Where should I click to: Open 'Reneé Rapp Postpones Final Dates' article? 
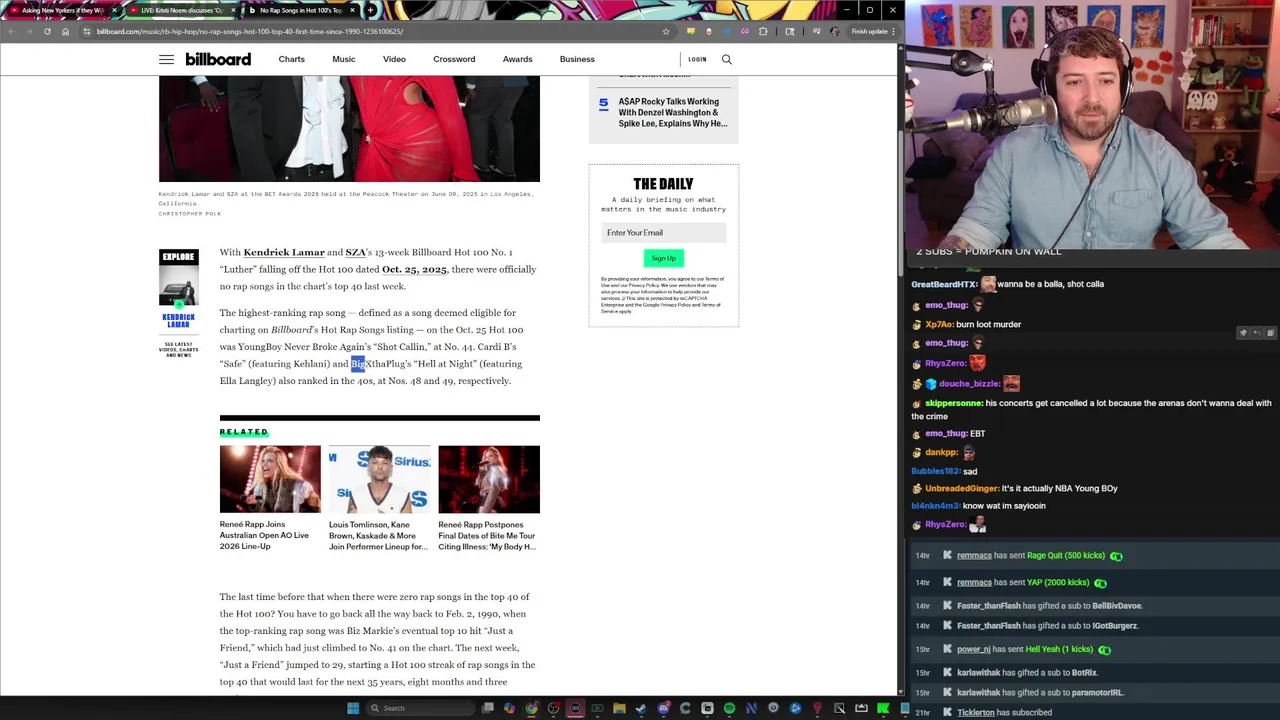coord(487,535)
